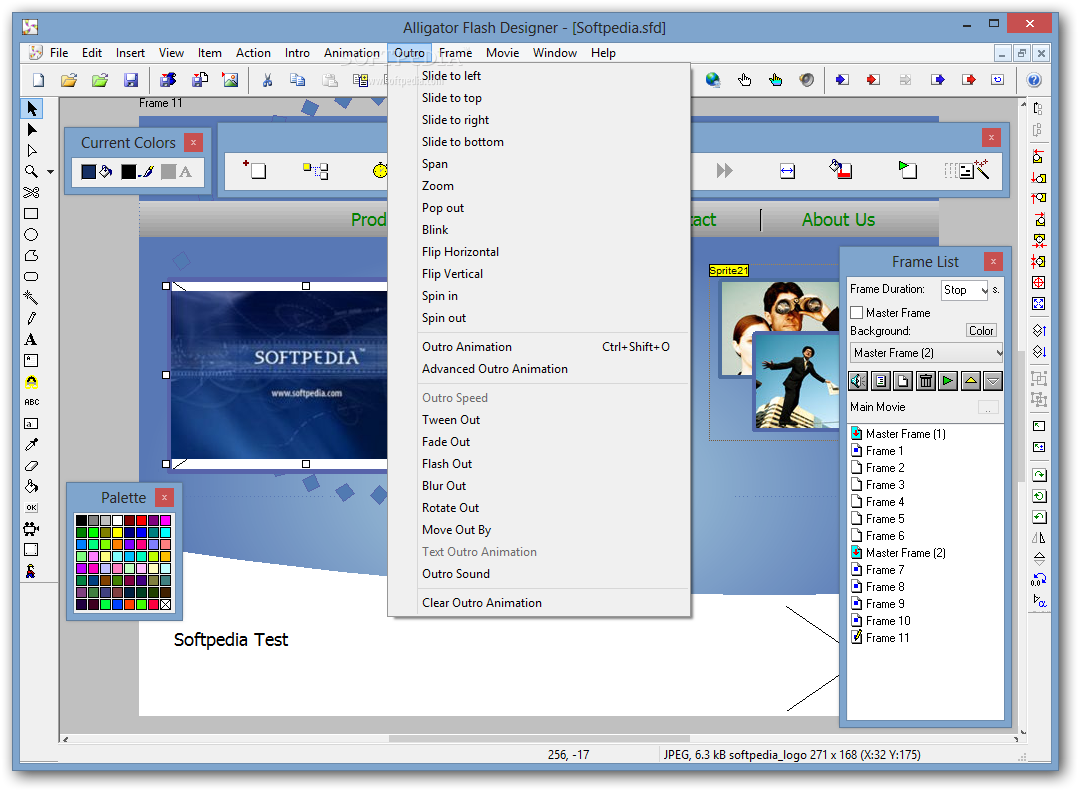1079x791 pixels.
Task: Close the Current Colors panel
Action: [193, 143]
